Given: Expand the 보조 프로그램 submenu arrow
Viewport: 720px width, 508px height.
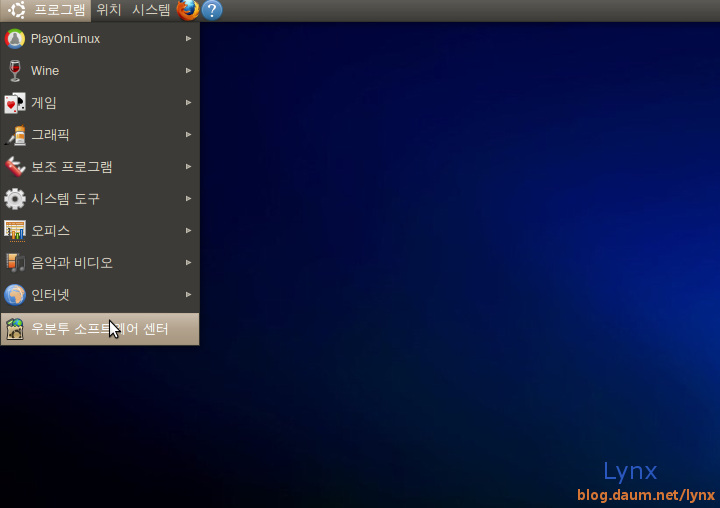Looking at the screenshot, I should point(188,167).
